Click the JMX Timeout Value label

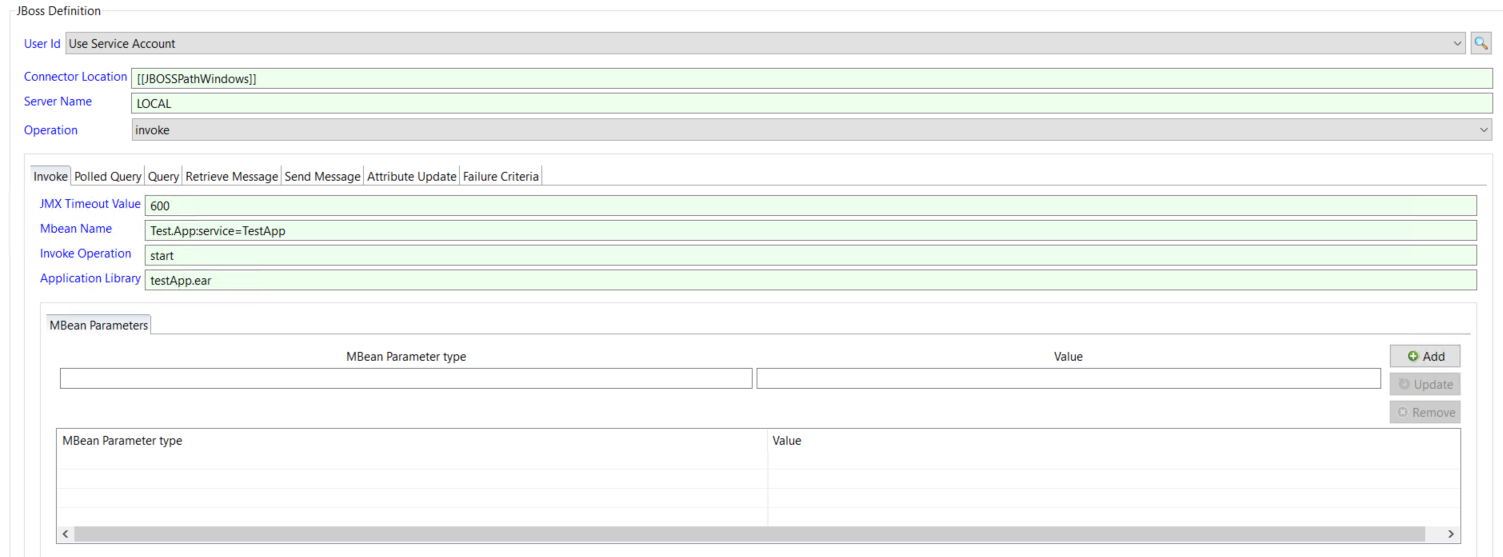click(x=90, y=204)
